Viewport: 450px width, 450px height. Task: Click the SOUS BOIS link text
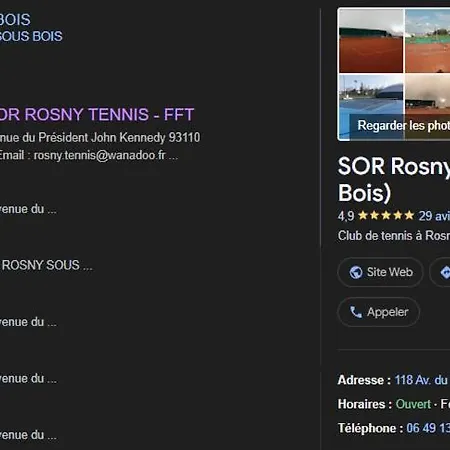(x=31, y=36)
